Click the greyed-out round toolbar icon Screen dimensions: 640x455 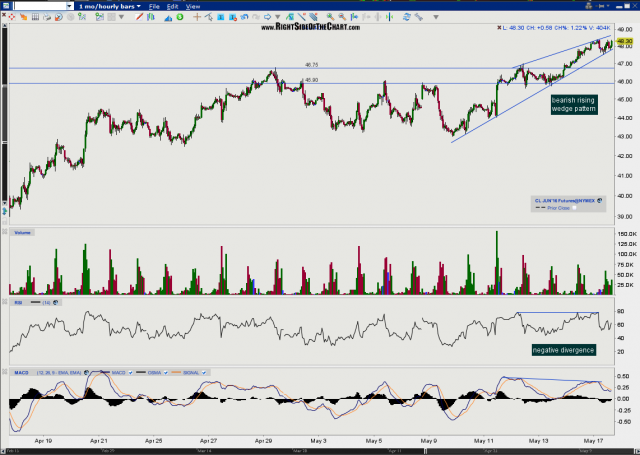pos(71,17)
